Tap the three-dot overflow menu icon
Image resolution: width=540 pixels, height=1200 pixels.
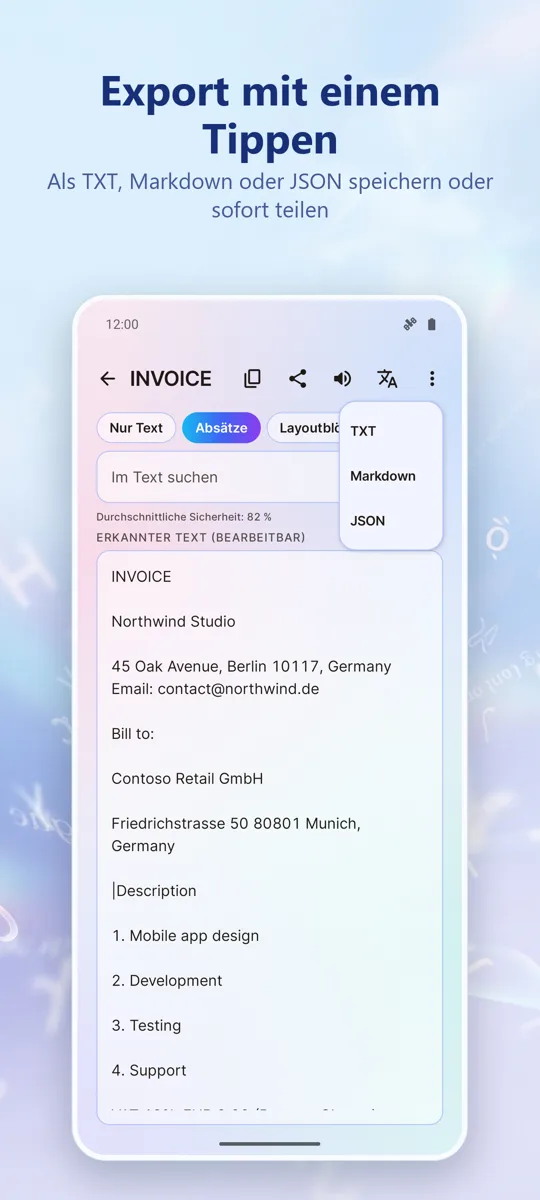tap(432, 379)
